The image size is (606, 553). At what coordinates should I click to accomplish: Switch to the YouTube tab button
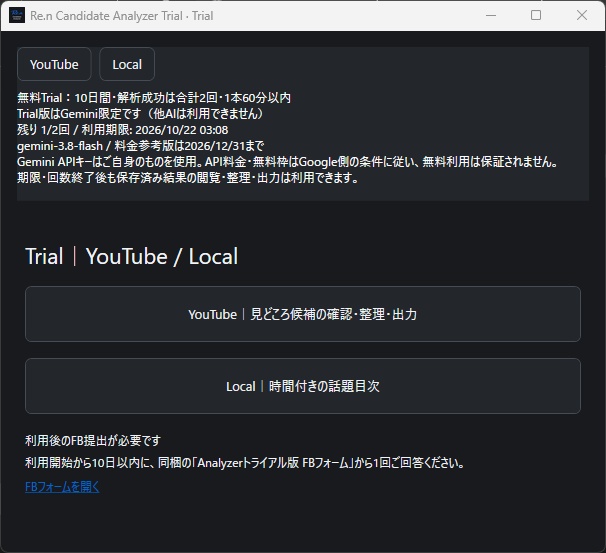[54, 64]
